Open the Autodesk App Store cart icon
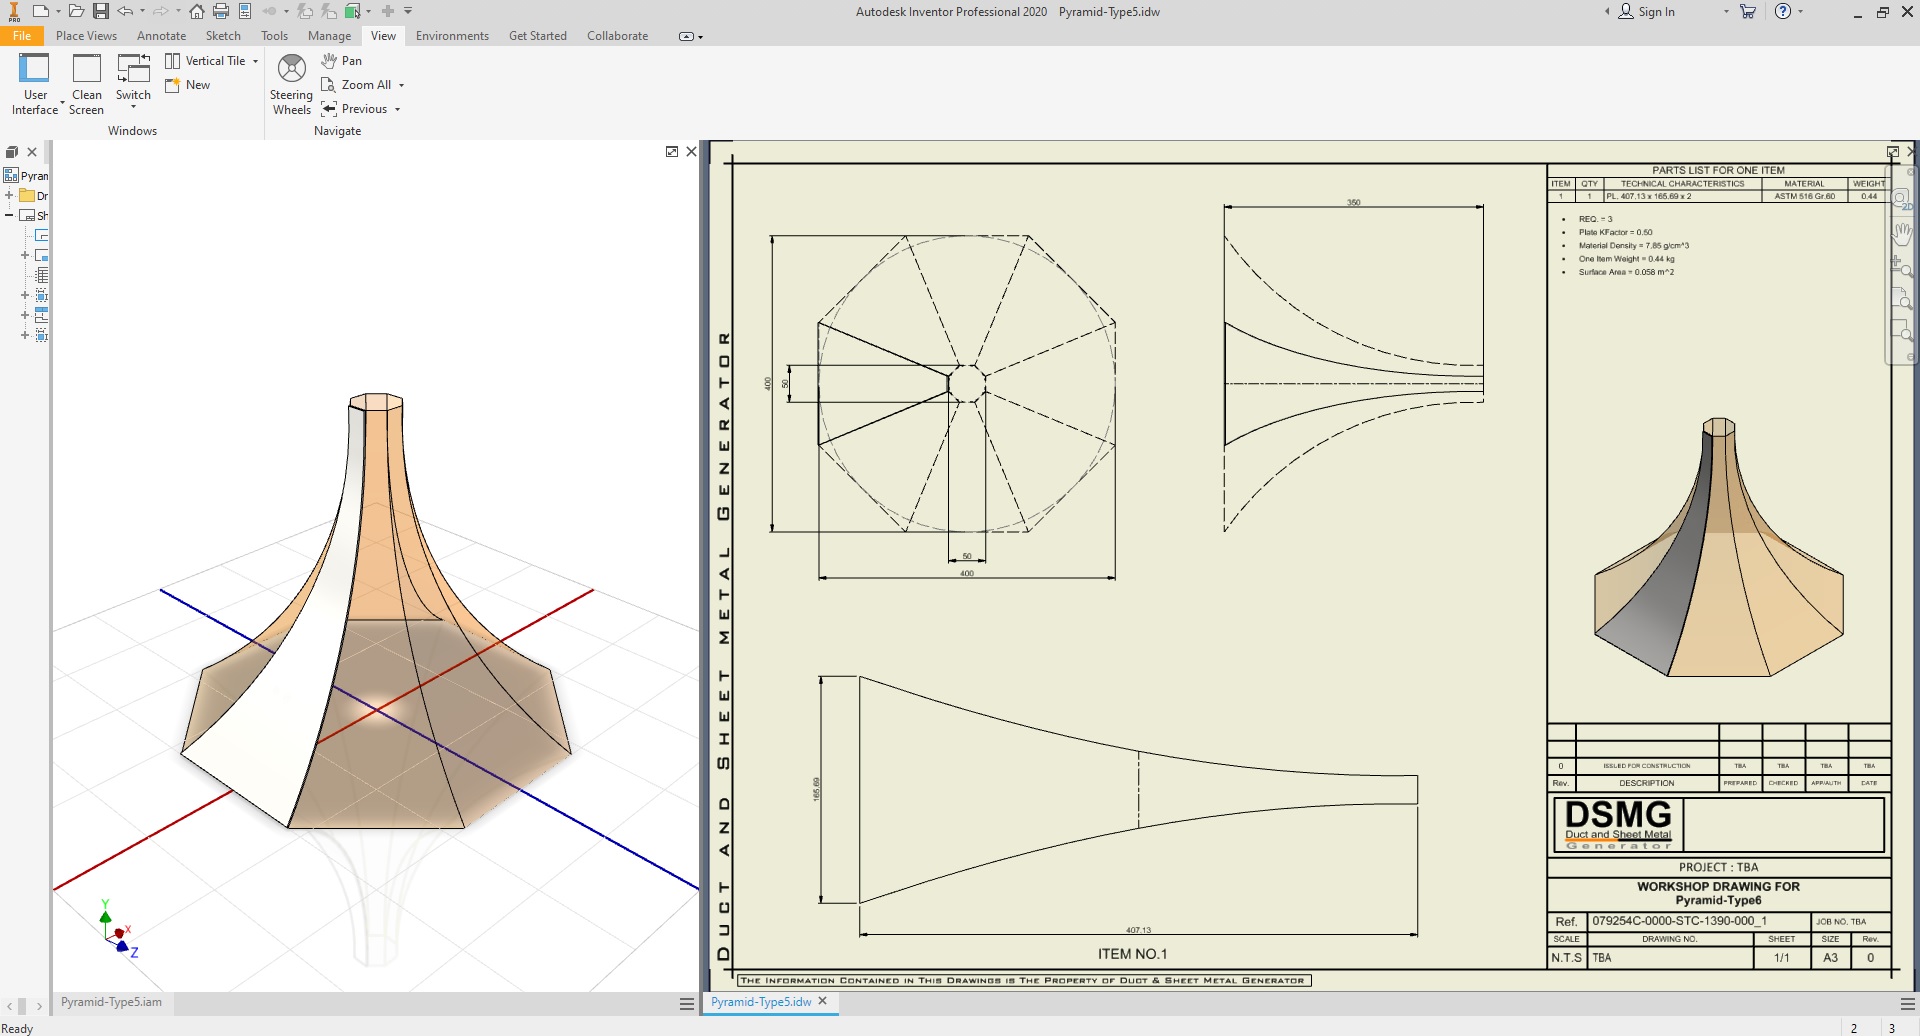1920x1036 pixels. [1748, 12]
